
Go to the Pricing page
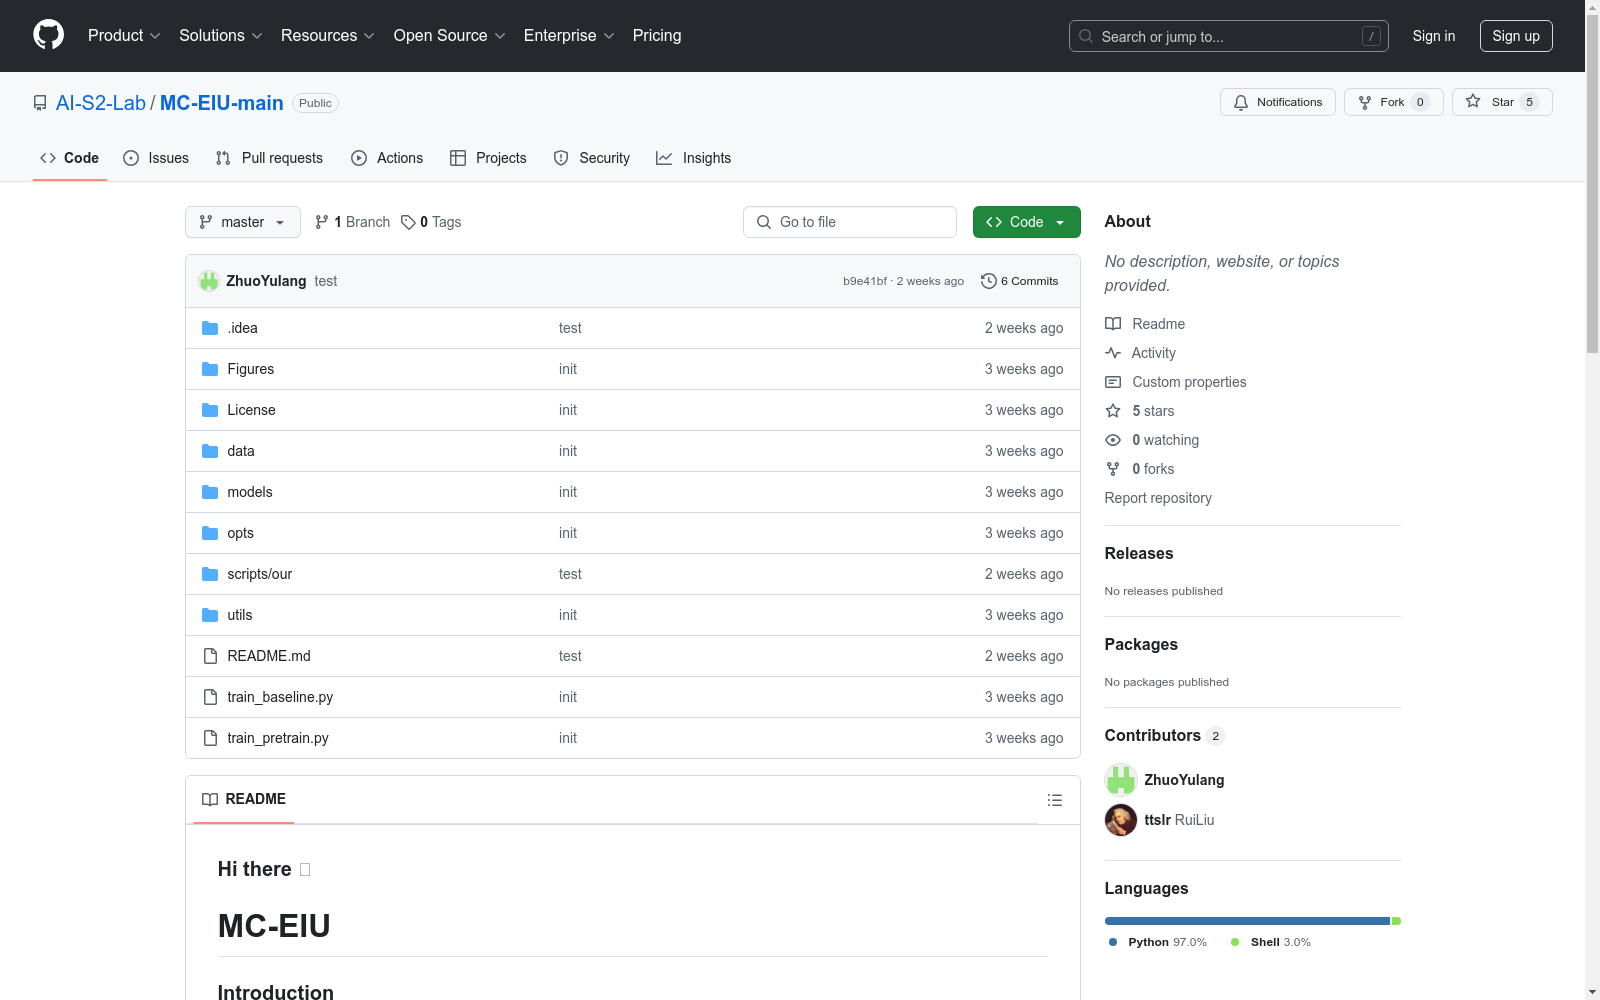[x=657, y=36]
